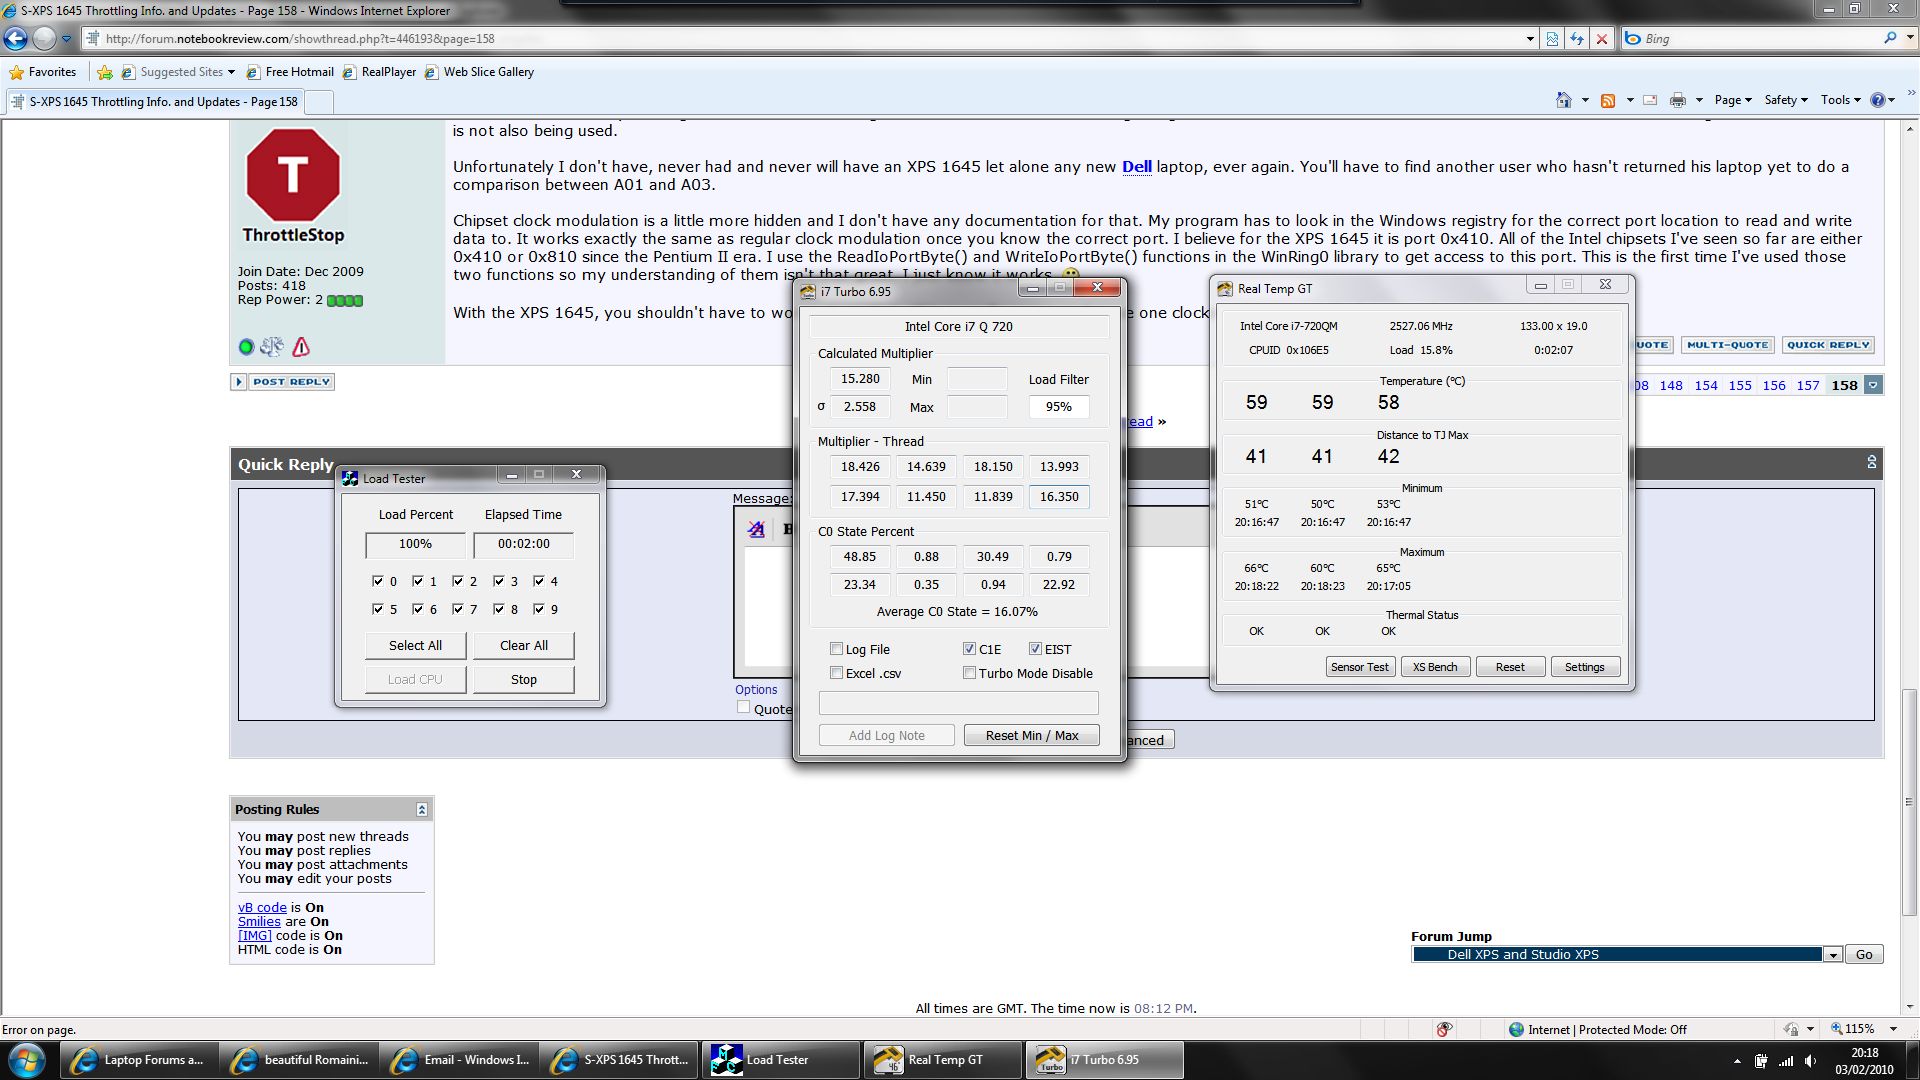
Task: Click the volume speaker tray icon
Action: pyautogui.click(x=1811, y=1061)
